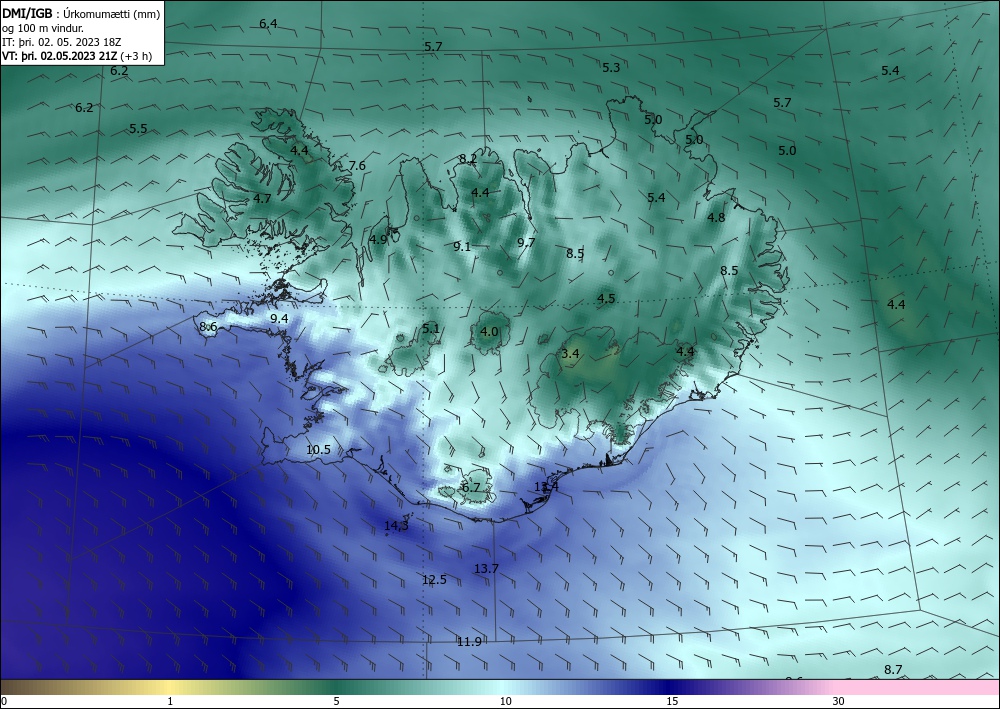Click the colour scale label '5'

[x=336, y=701]
